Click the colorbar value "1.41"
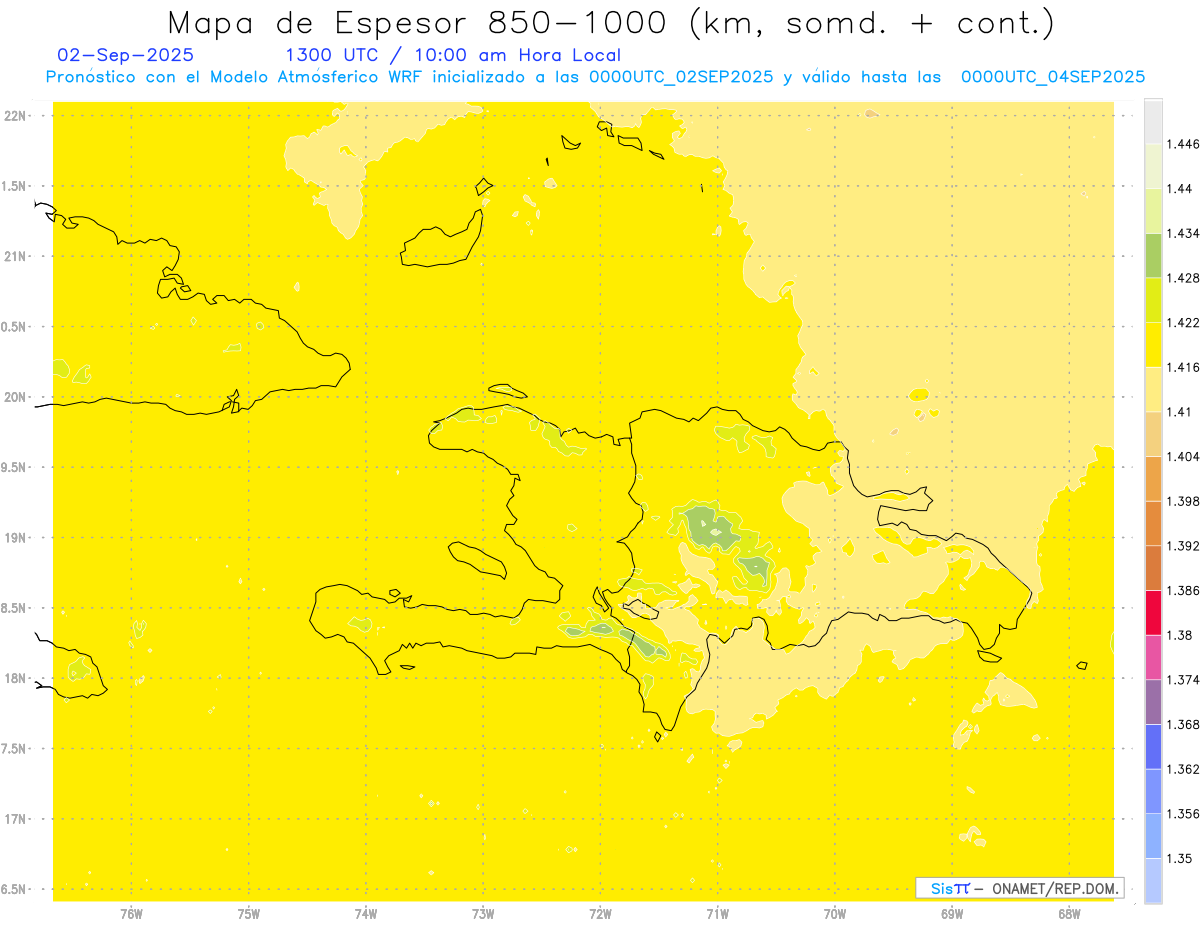The height and width of the screenshot is (927, 1200). click(1181, 412)
